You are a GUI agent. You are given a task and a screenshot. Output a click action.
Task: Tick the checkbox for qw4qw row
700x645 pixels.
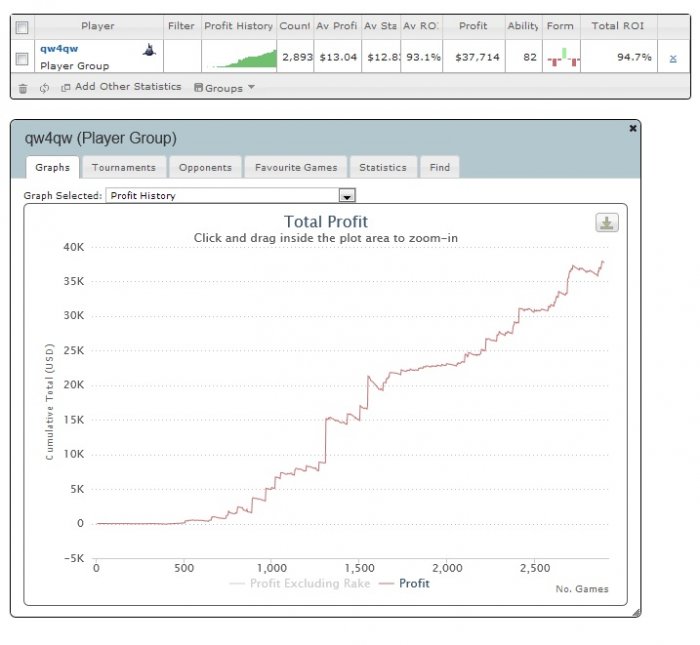coord(22,58)
